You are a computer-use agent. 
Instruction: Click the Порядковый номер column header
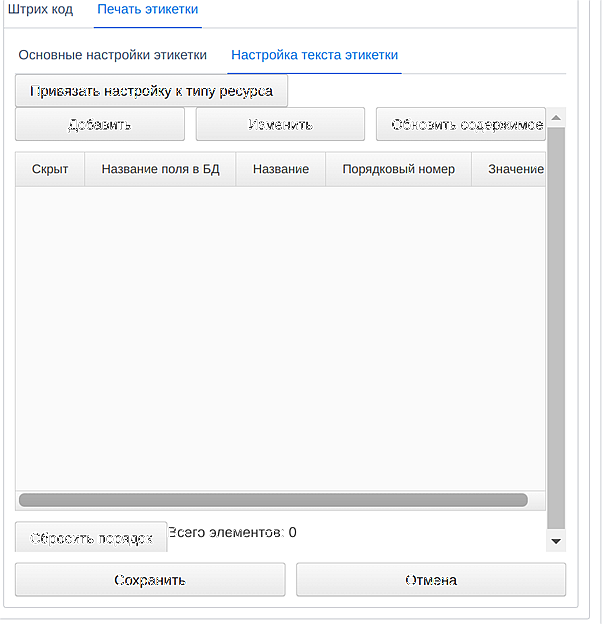coord(398,169)
